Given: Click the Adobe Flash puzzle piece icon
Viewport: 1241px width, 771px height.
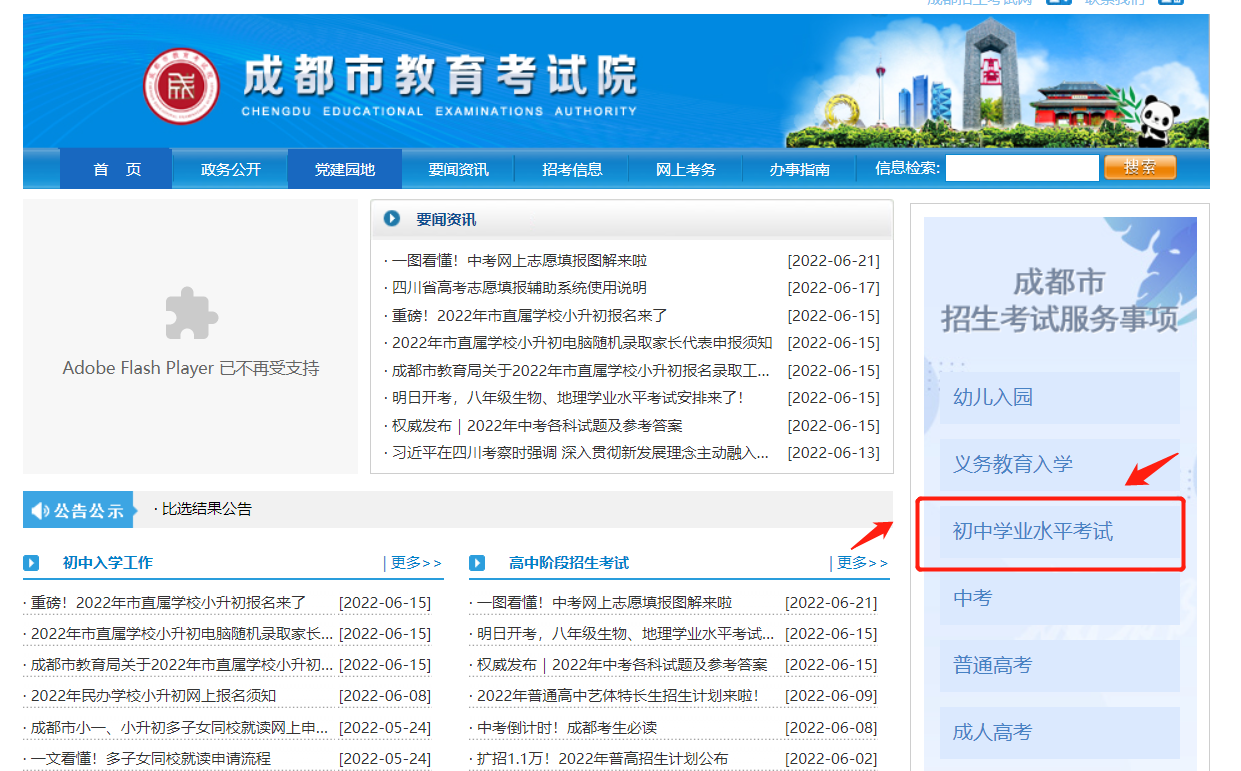Looking at the screenshot, I should click(x=191, y=313).
